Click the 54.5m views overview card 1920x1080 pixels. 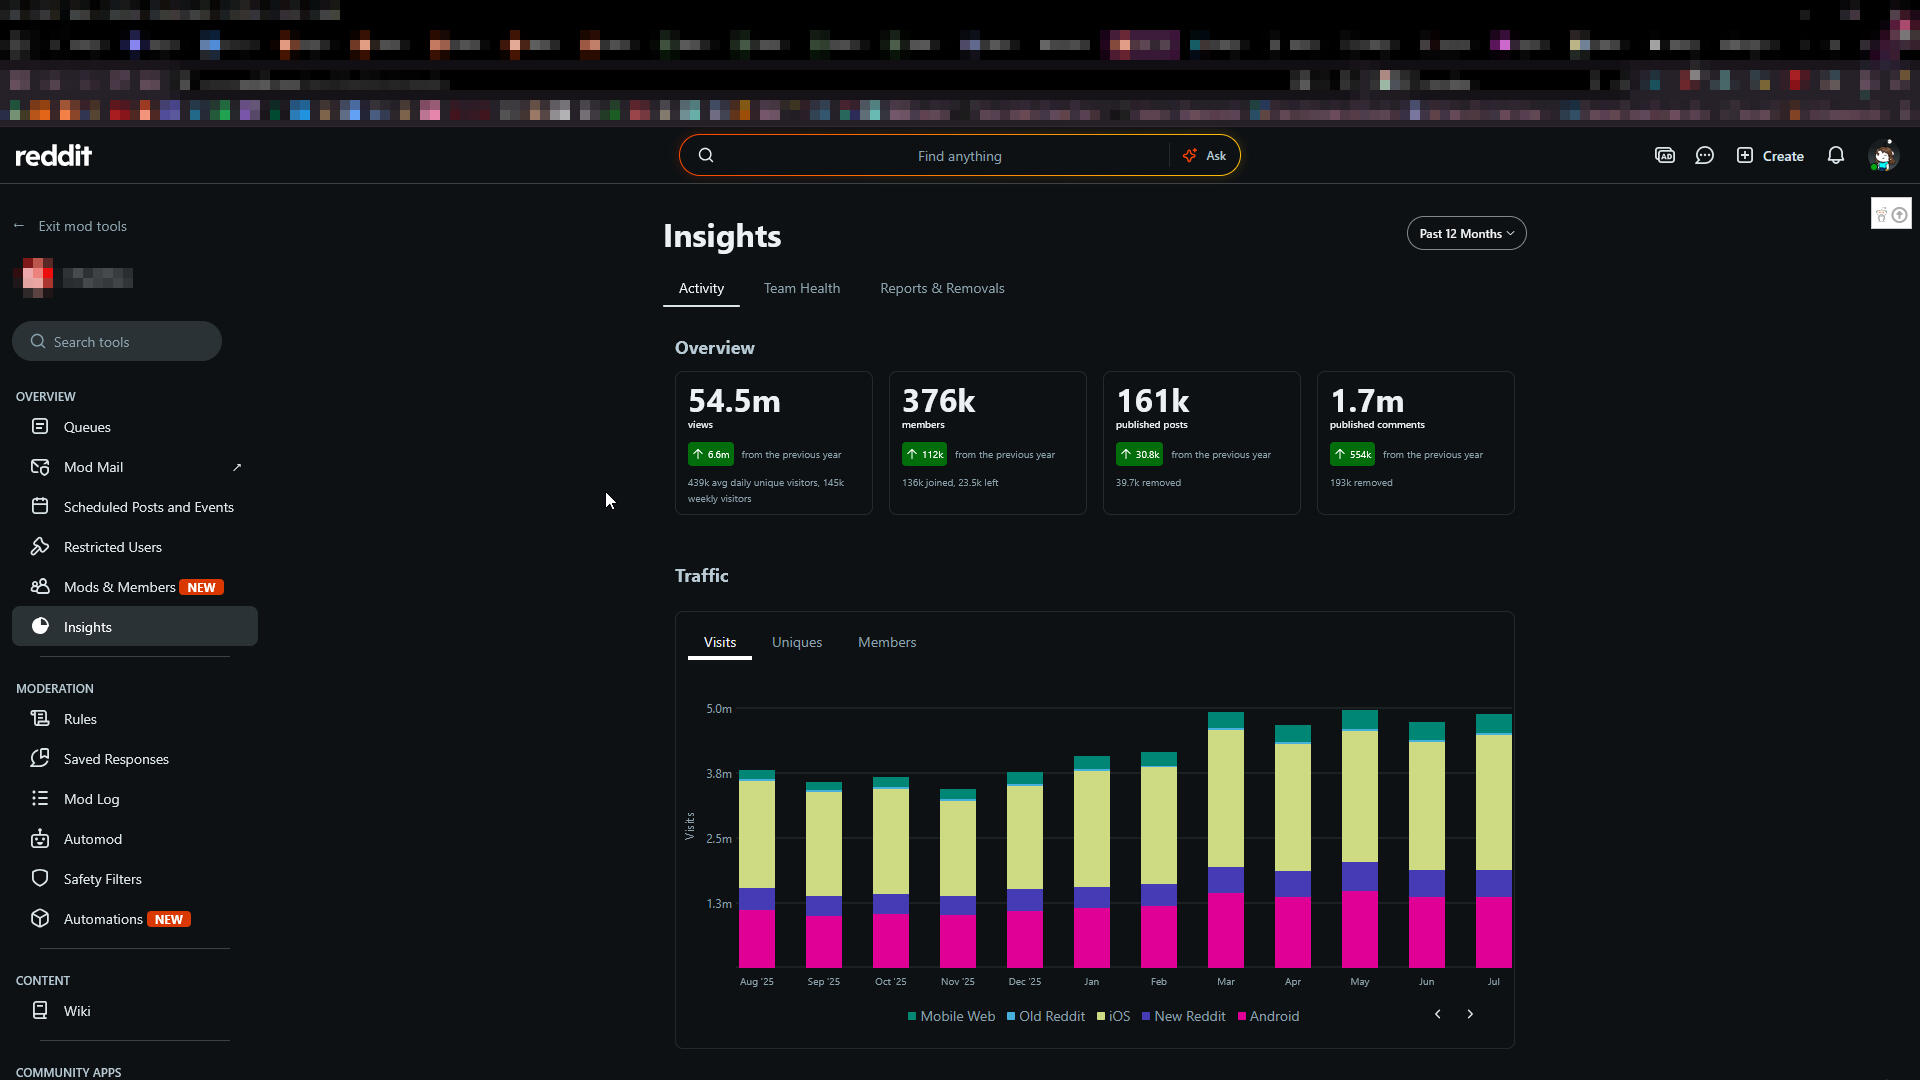click(774, 443)
